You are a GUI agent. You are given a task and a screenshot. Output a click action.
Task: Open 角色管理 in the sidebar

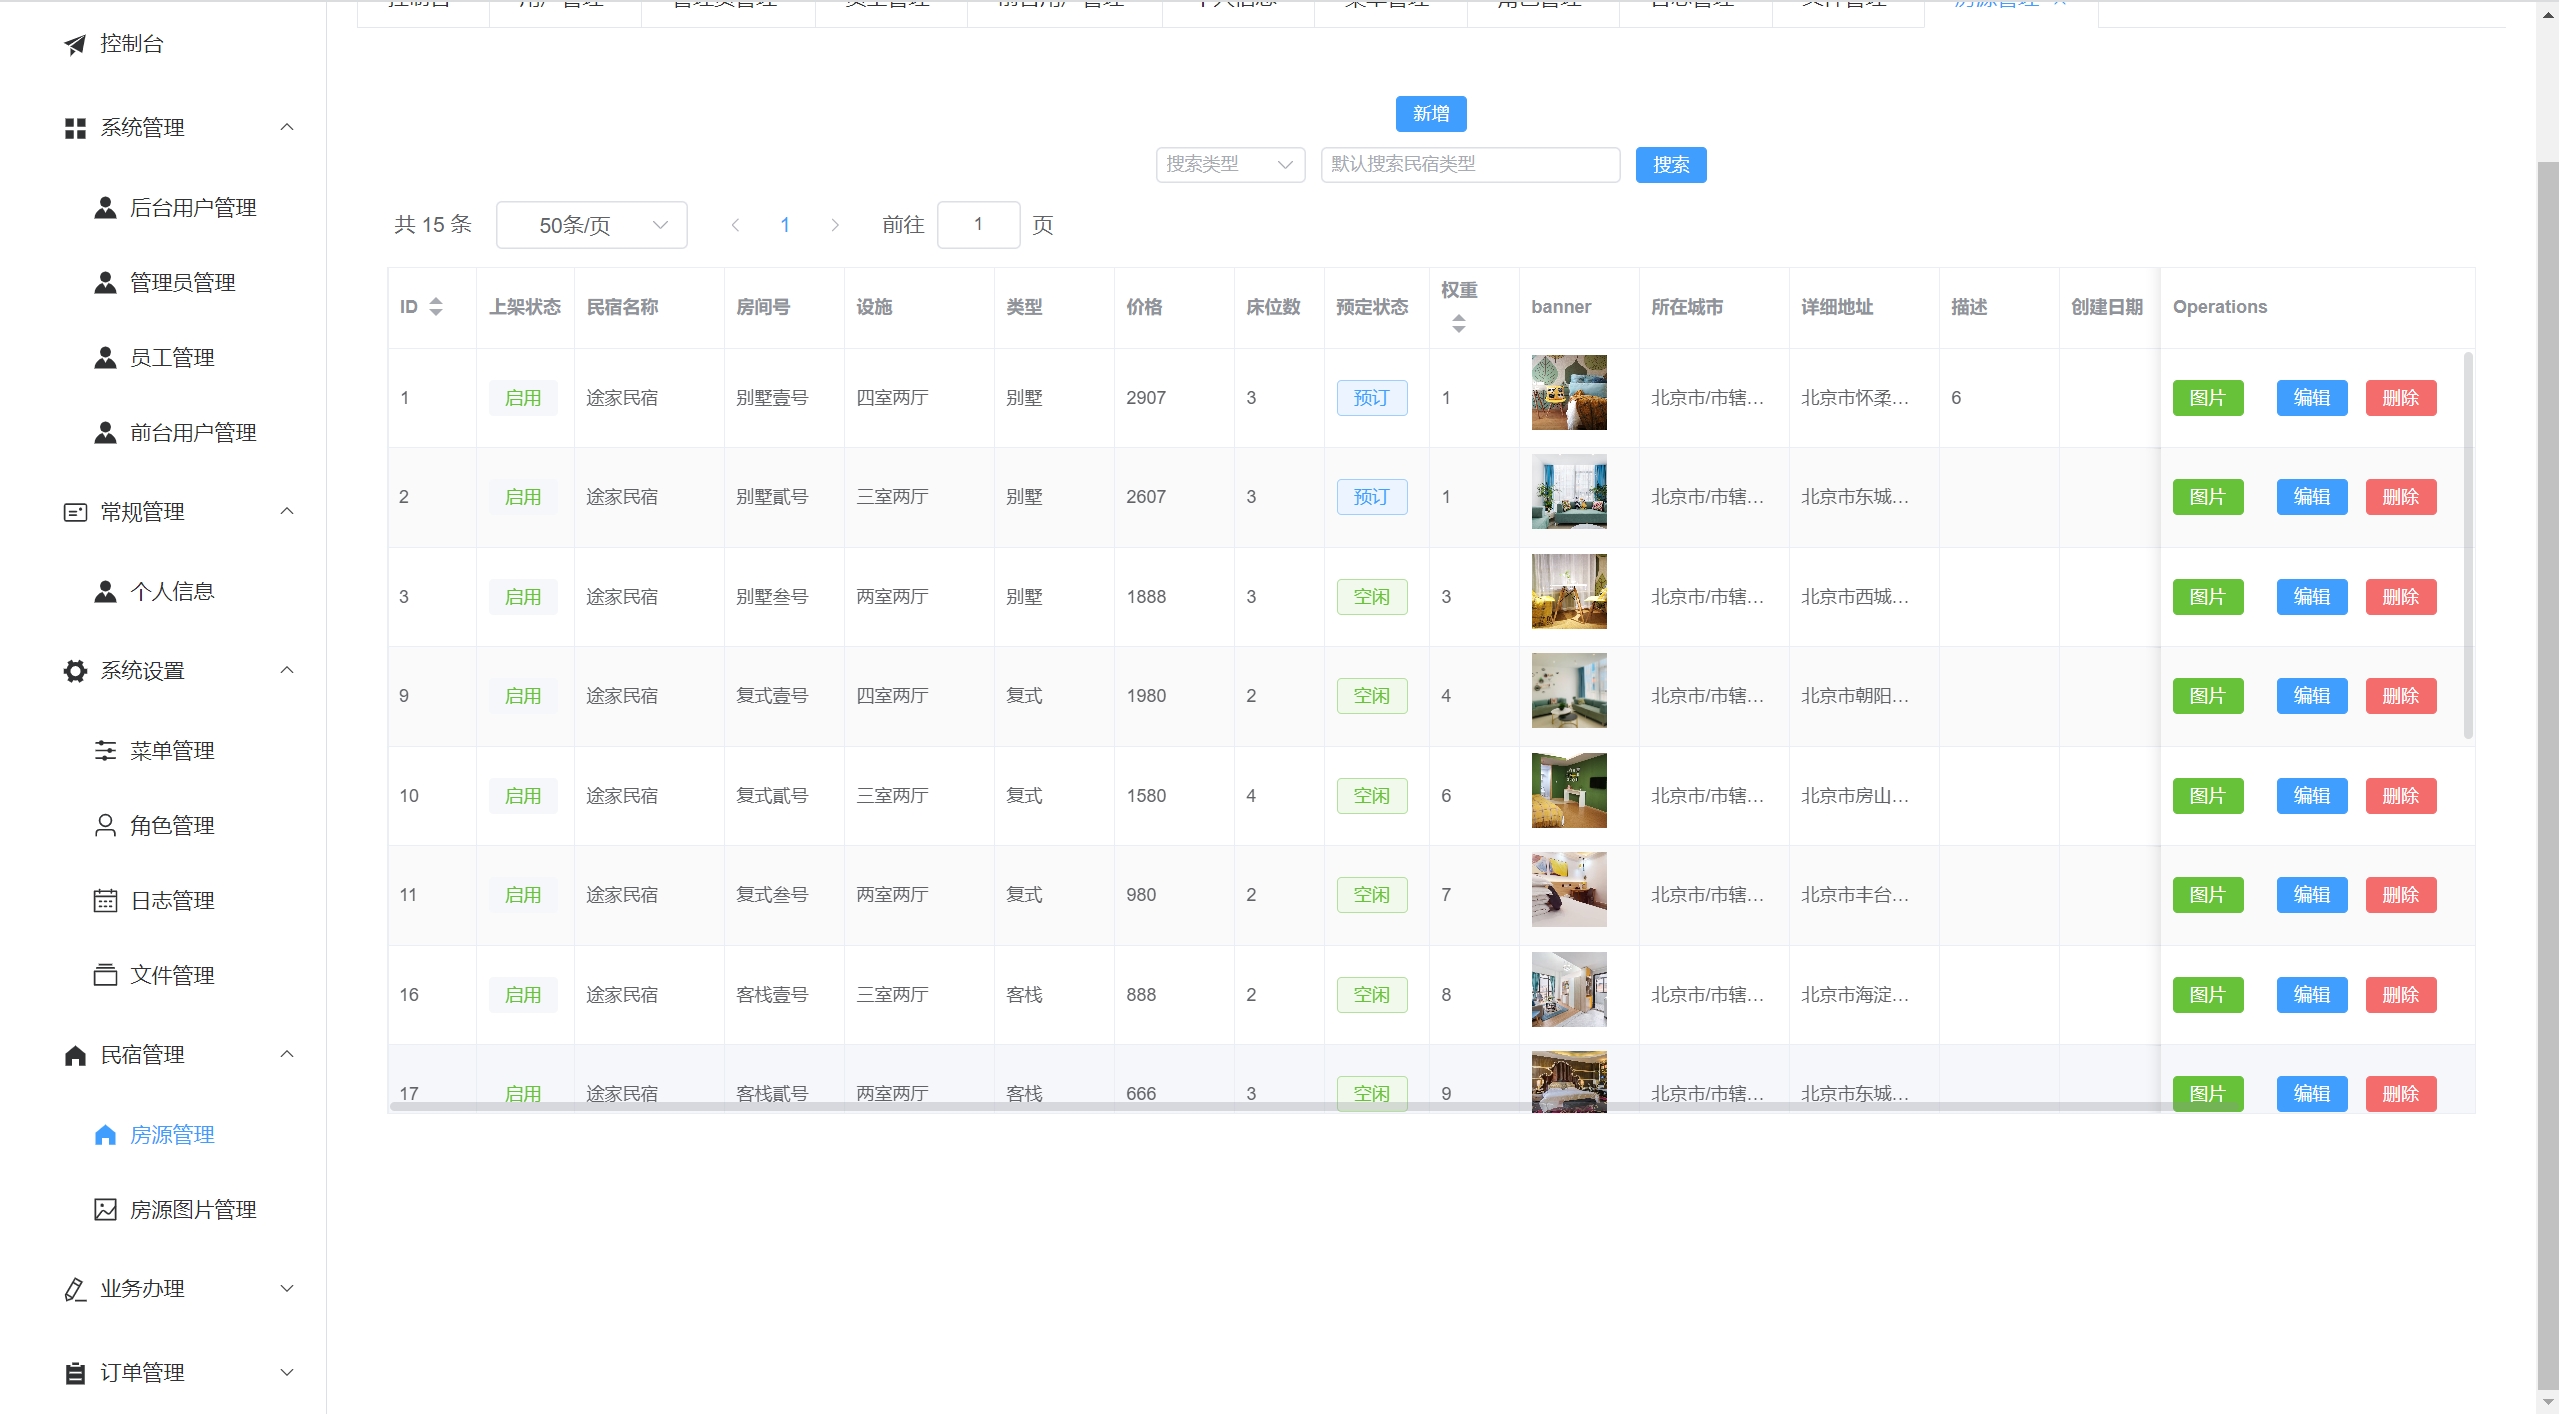click(172, 826)
